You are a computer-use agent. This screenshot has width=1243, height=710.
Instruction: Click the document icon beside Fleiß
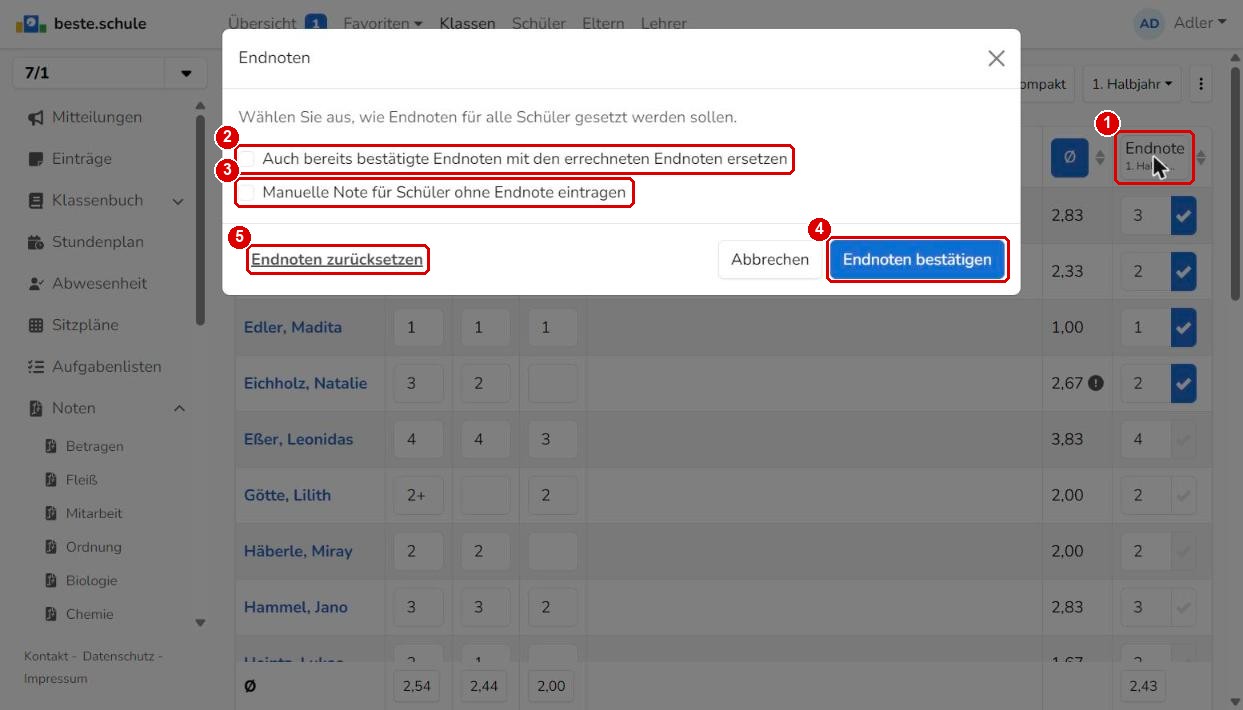[x=51, y=480]
